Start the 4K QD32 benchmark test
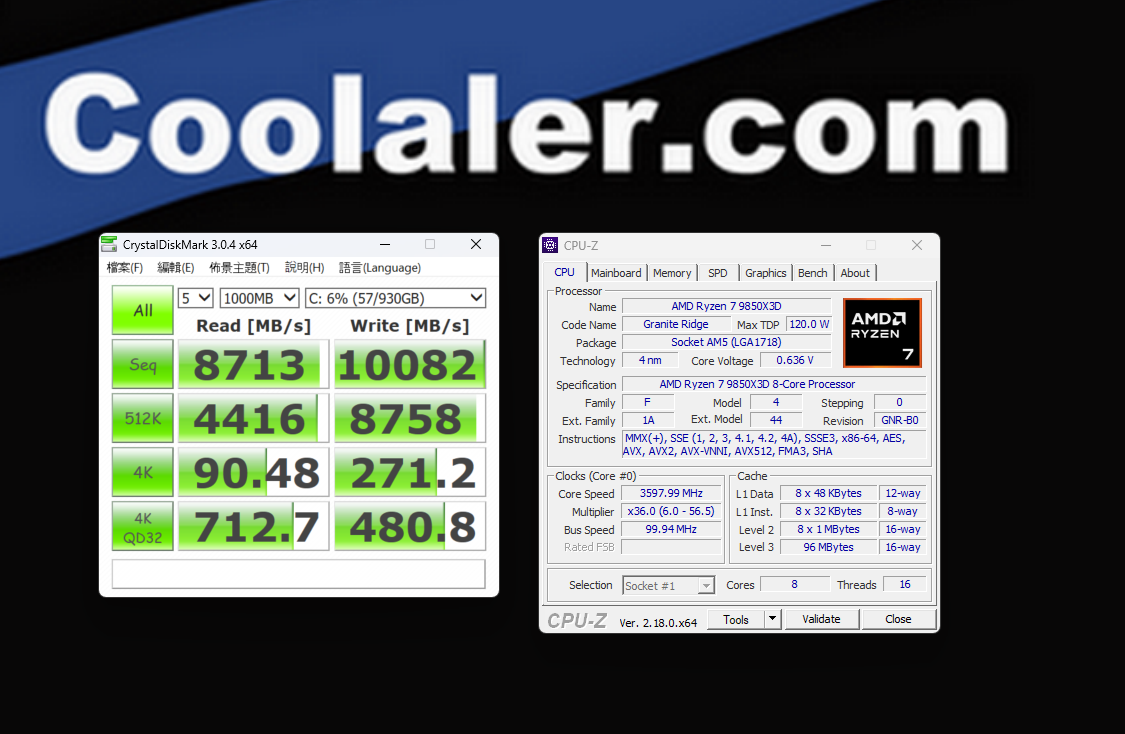Screen dimensions: 1125x734 coord(143,527)
